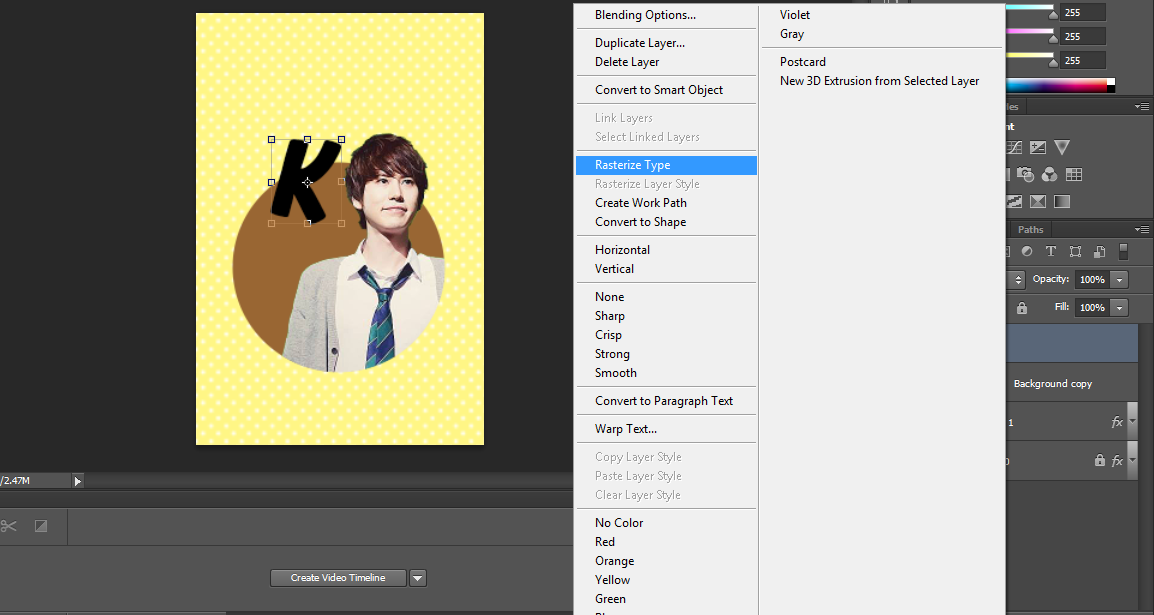The image size is (1154, 615).
Task: Open the Fill percentage dropdown arrow
Action: pos(1120,308)
